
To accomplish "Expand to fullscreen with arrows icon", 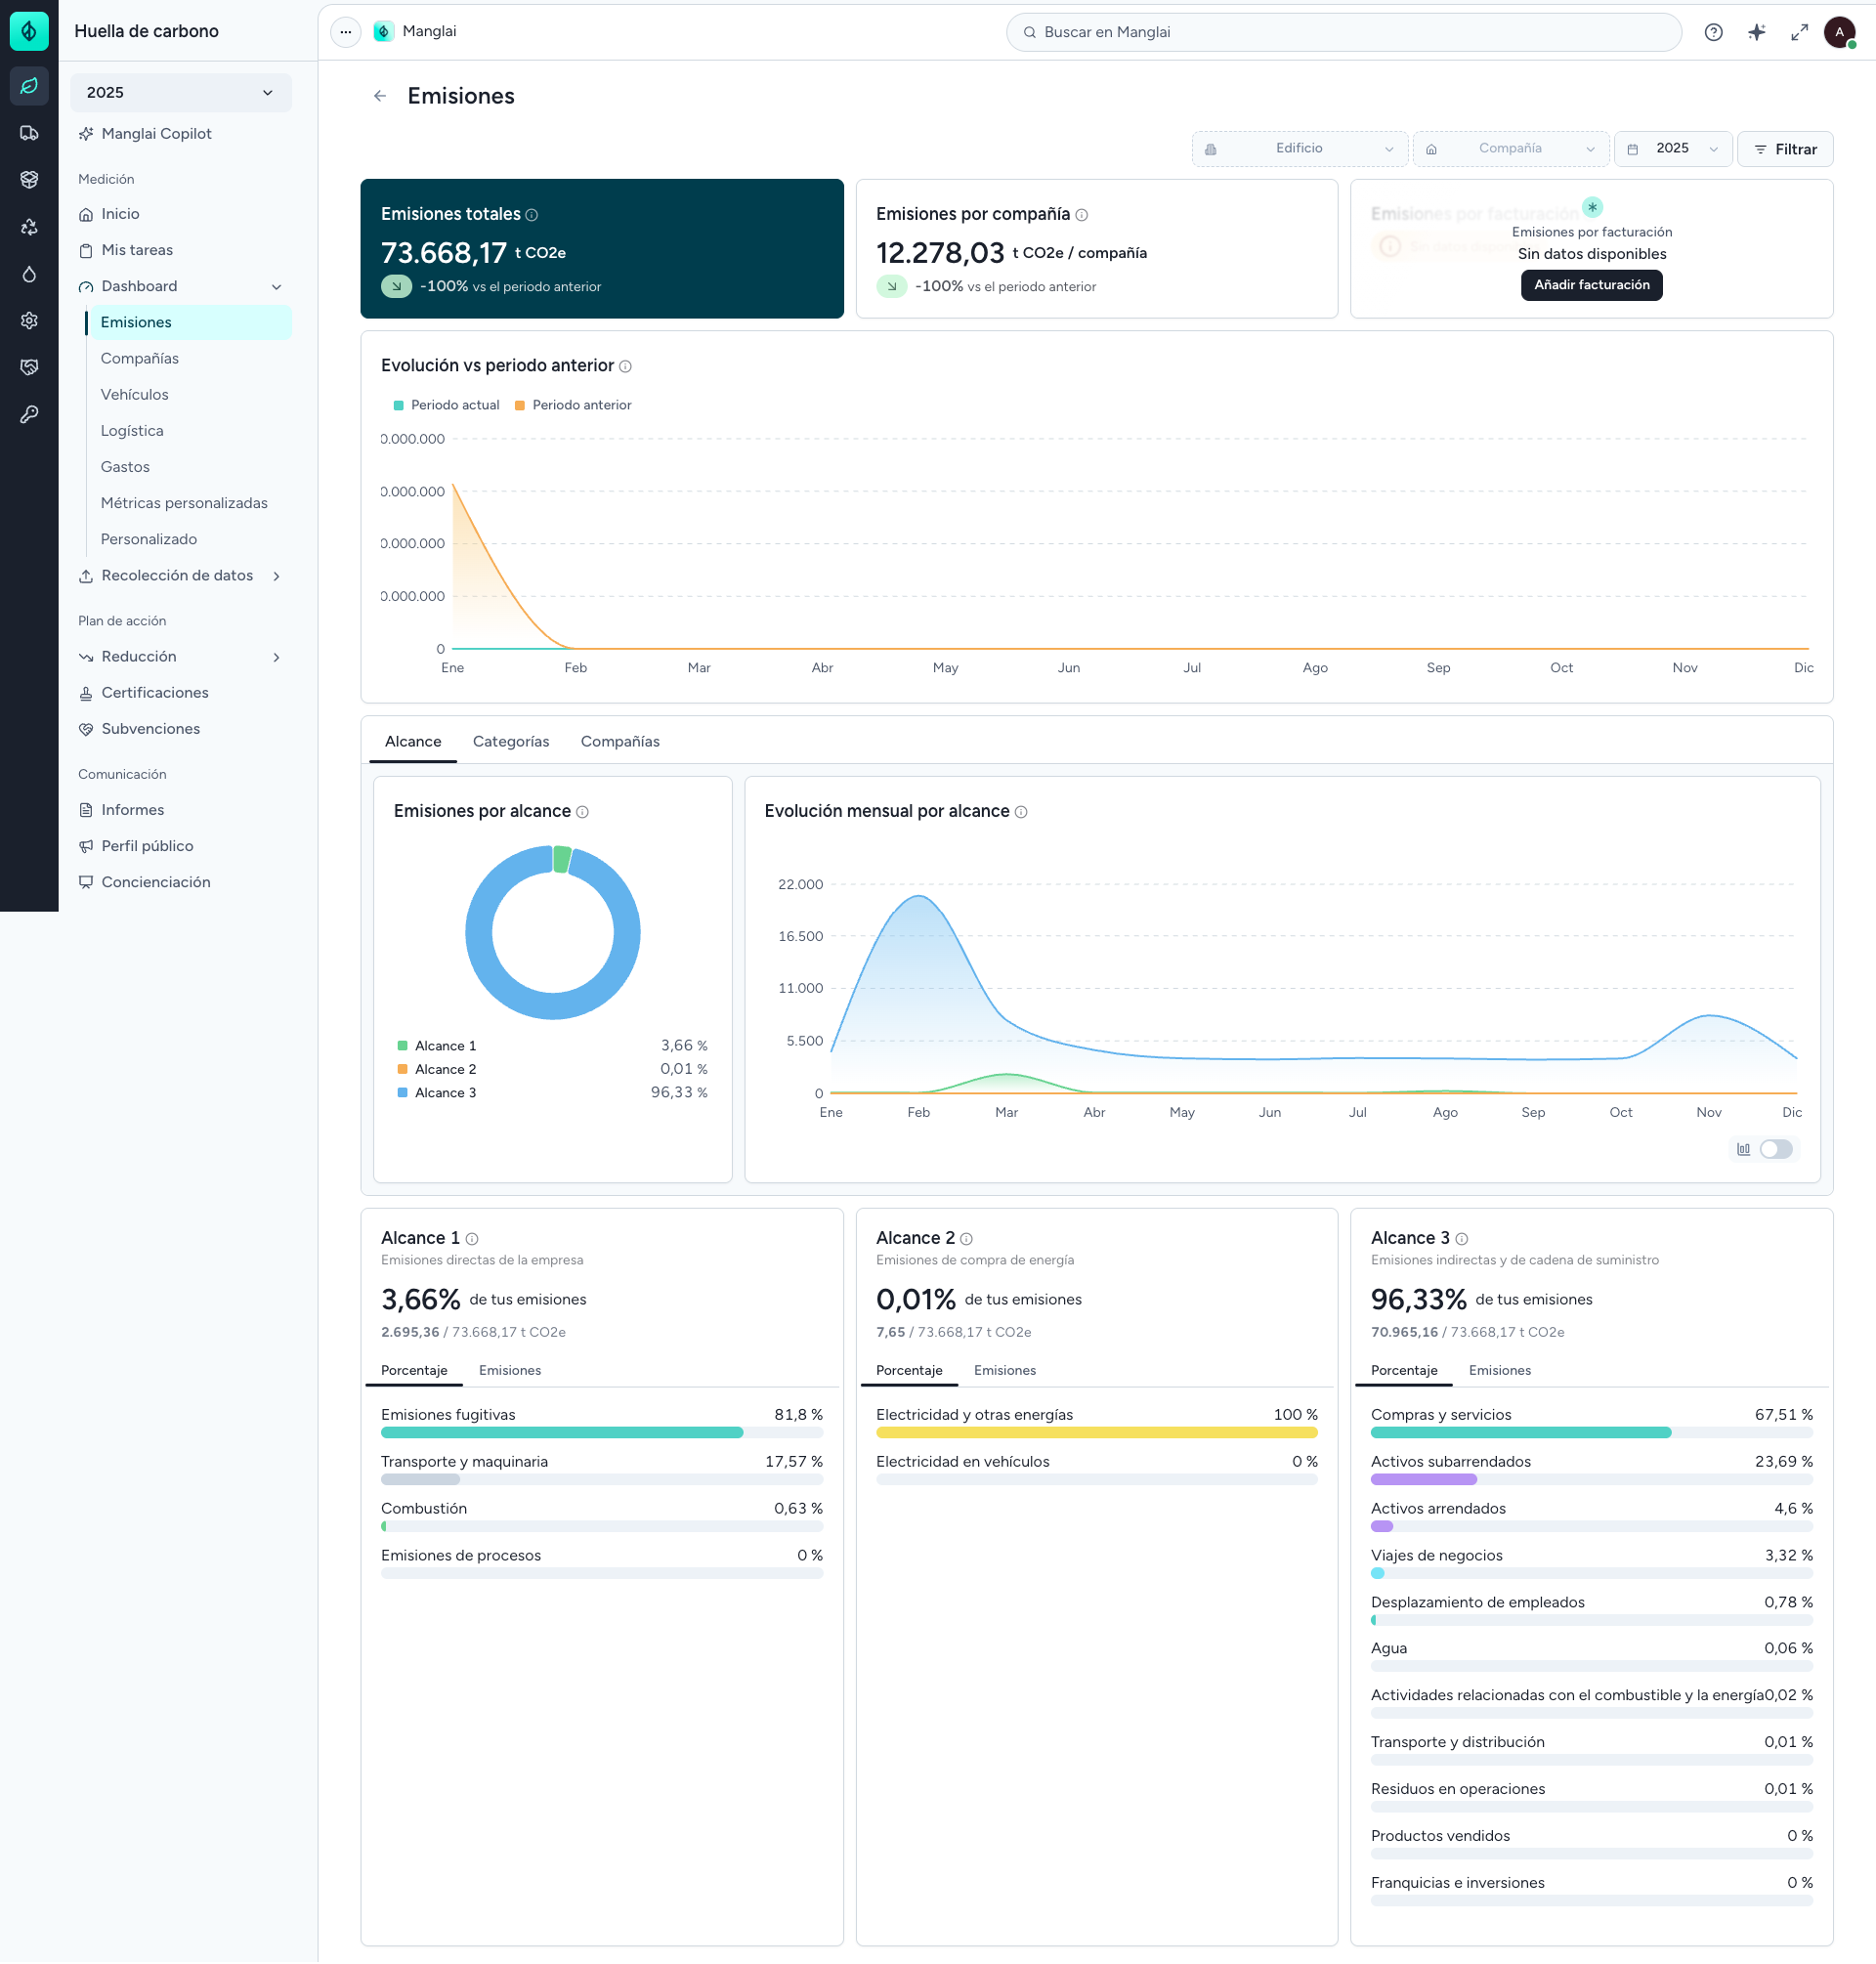I will coord(1799,32).
